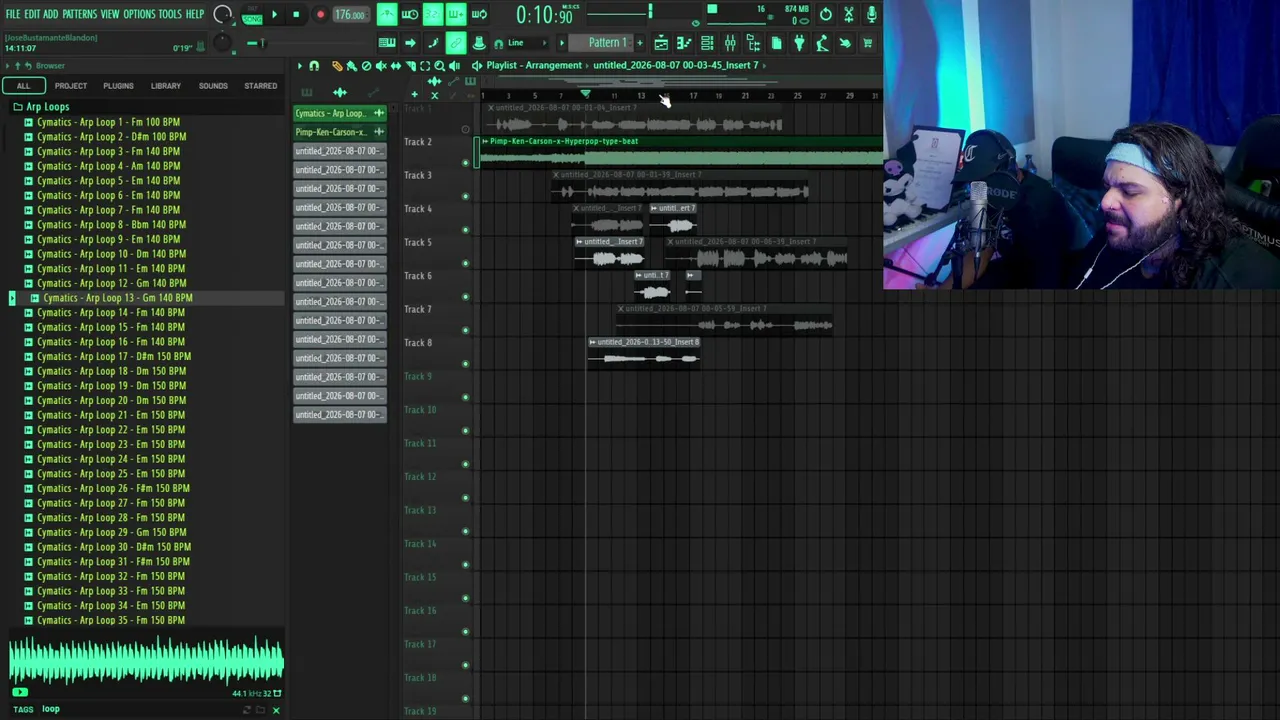Open pattern options arrow left of Pattern 1
Viewport: 1280px width, 720px height.
pos(562,43)
